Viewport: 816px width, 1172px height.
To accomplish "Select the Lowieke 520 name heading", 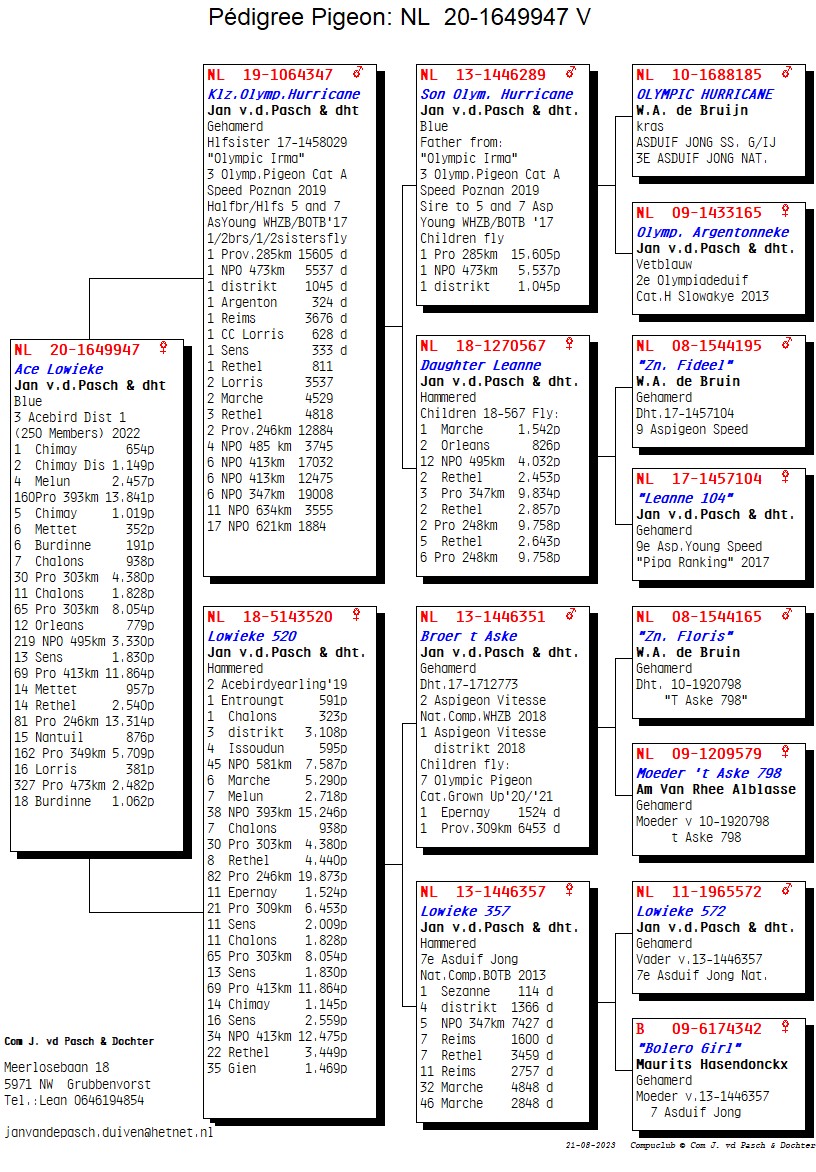I will pyautogui.click(x=251, y=636).
